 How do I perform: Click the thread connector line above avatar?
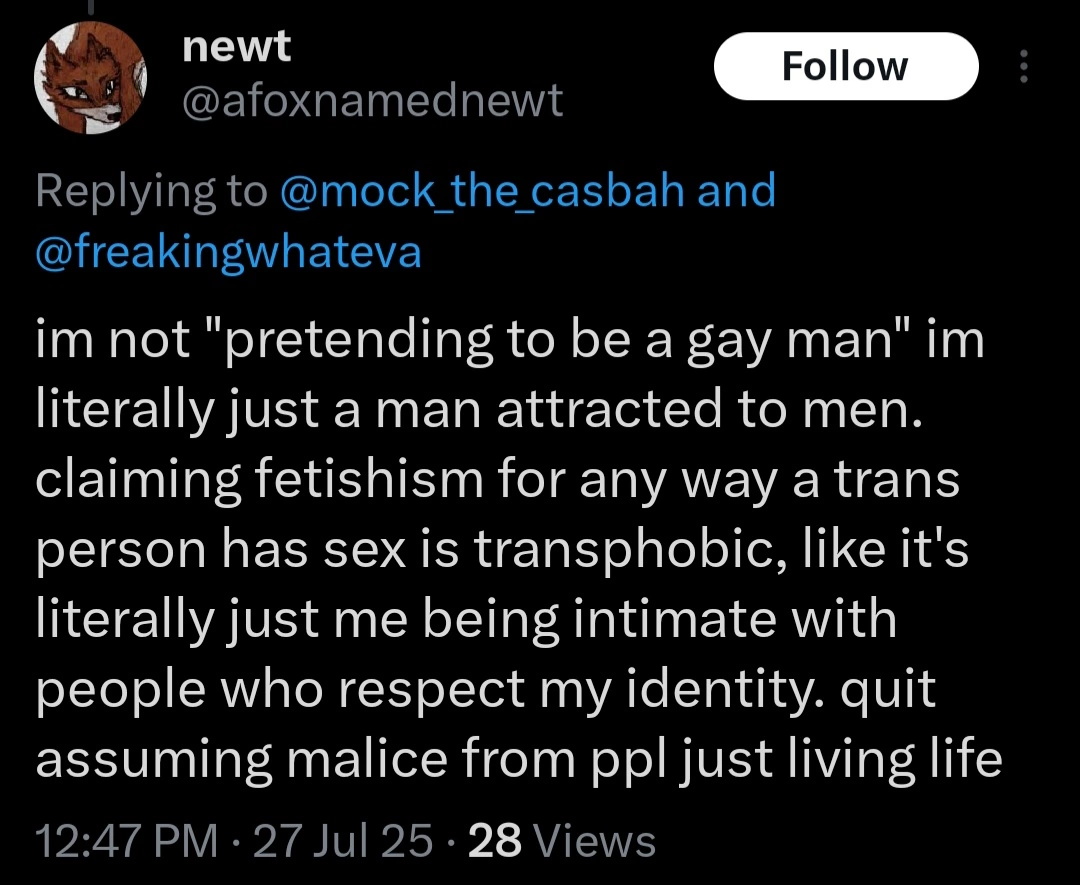pos(90,7)
